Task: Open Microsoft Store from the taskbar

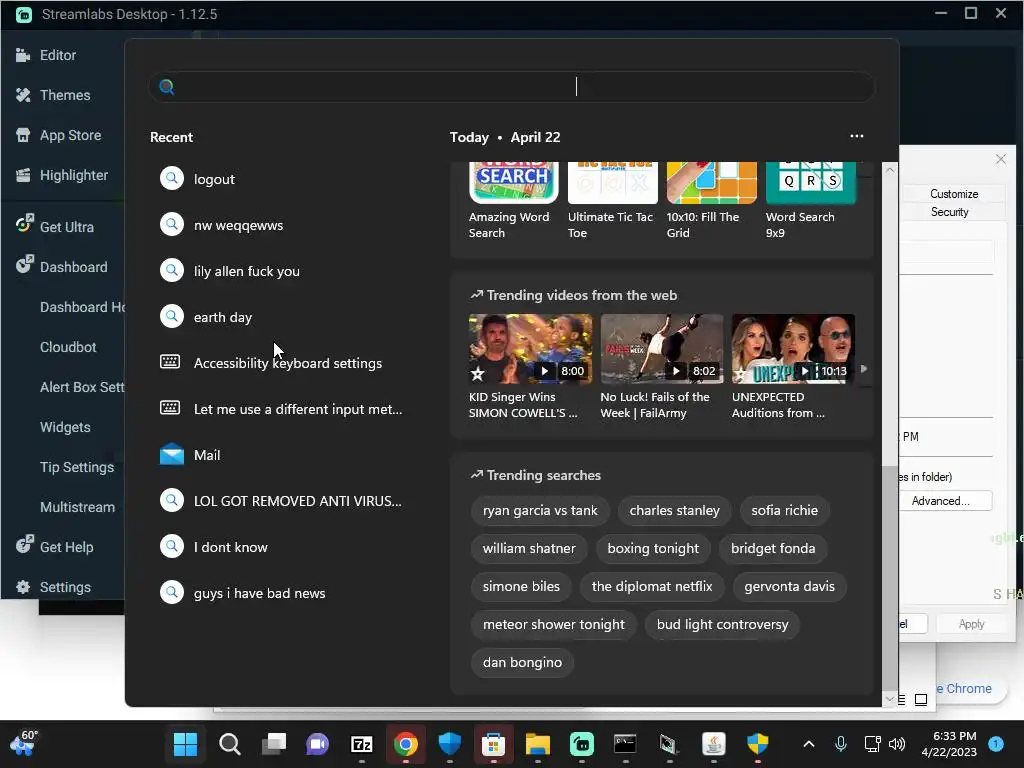Action: click(x=494, y=744)
